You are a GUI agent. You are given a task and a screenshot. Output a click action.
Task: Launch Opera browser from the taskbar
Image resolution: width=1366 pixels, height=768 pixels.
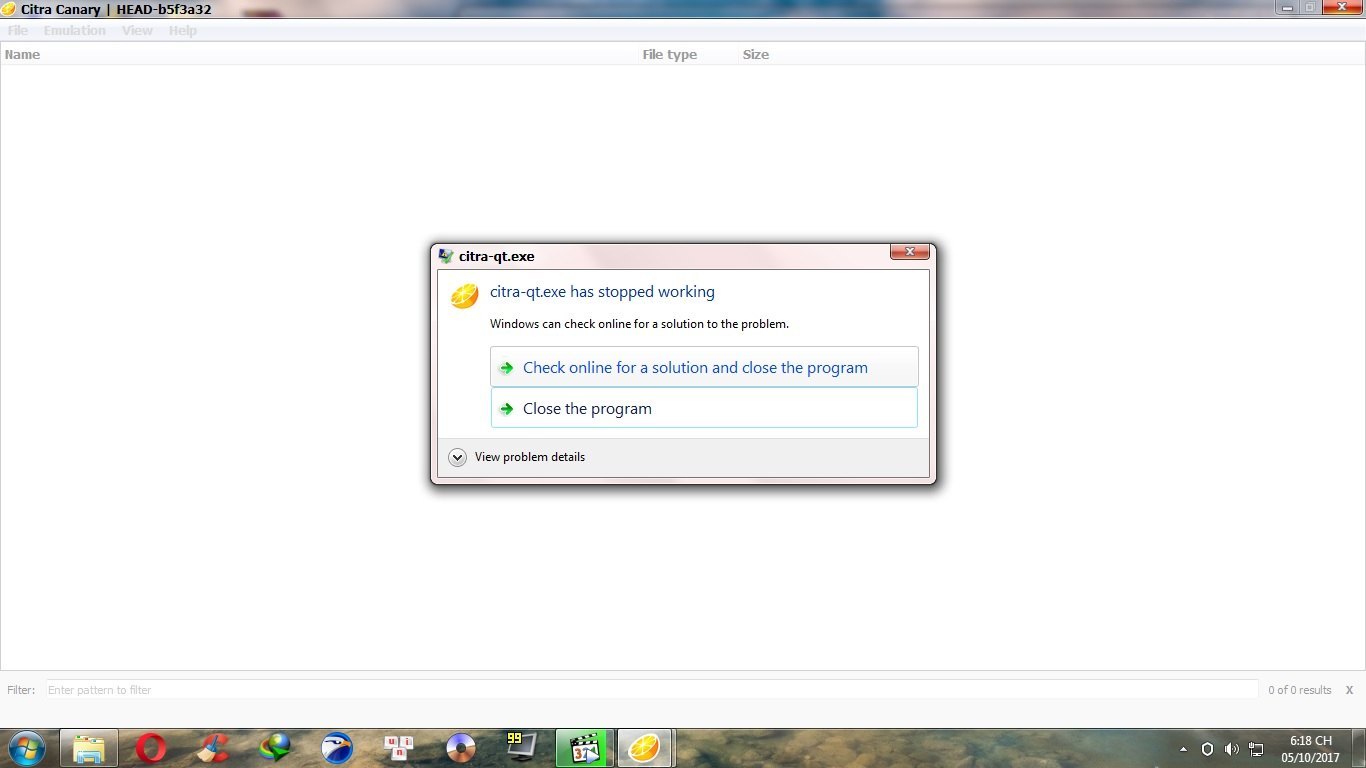[x=151, y=748]
